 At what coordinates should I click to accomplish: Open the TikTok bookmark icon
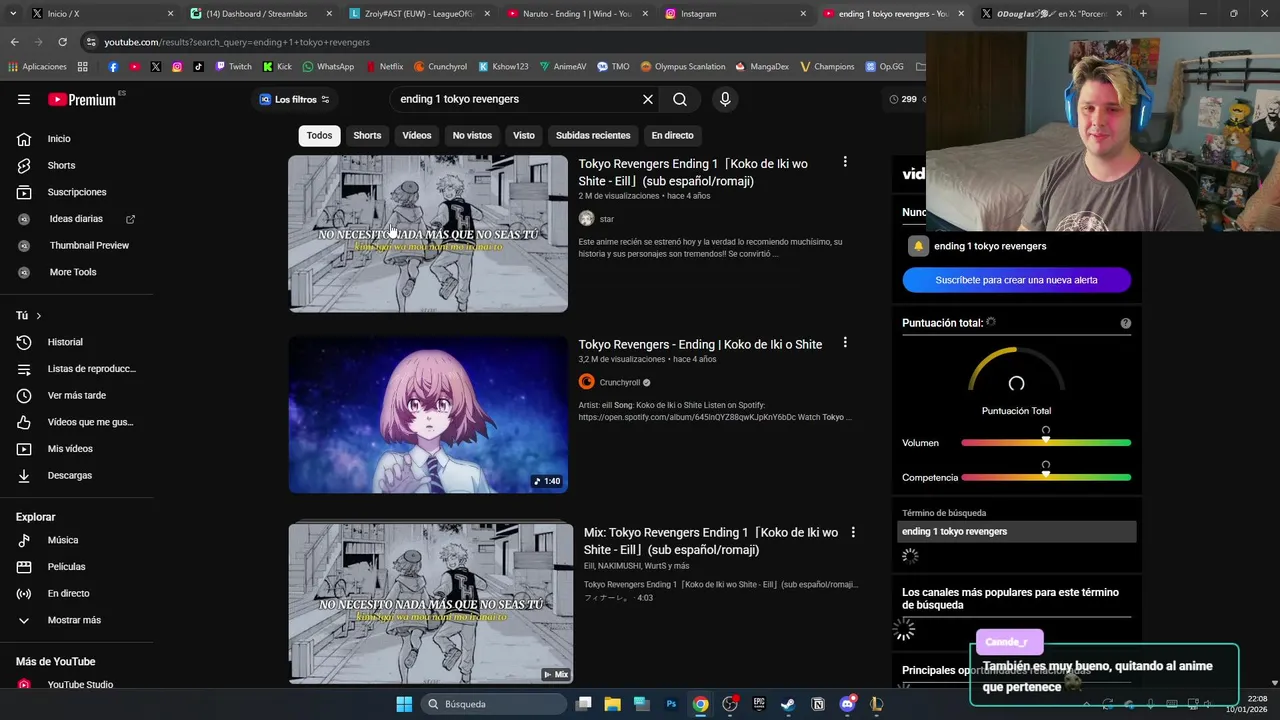coord(198,67)
